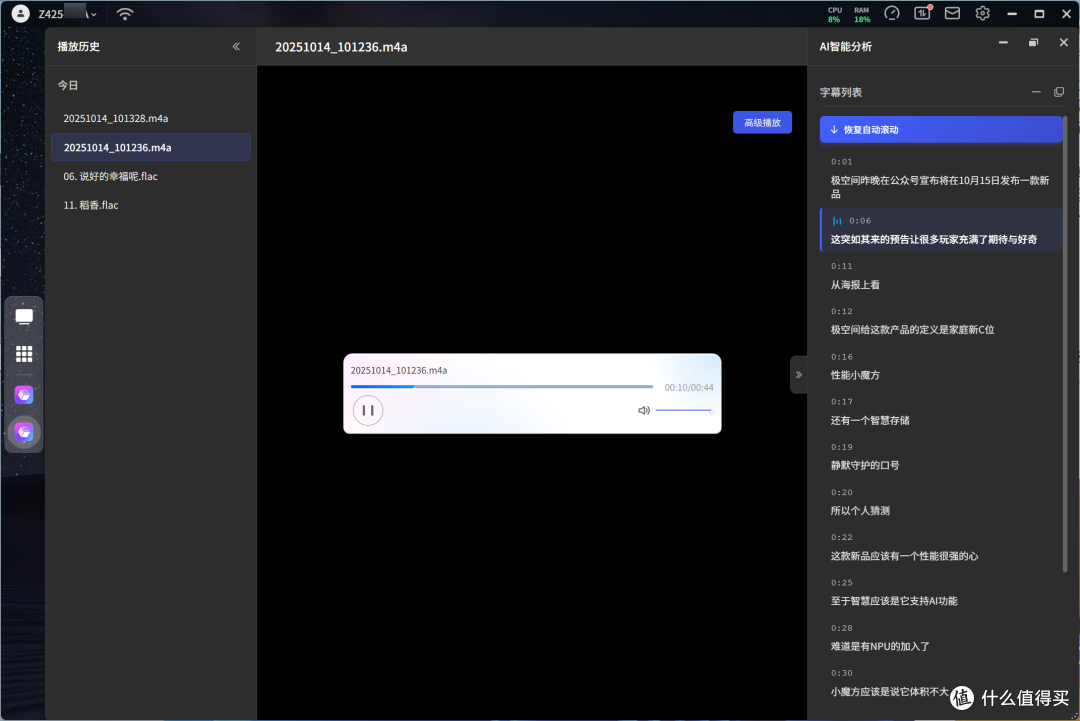1080x721 pixels.
Task: Open the active purple player app in the dock
Action: click(x=24, y=432)
